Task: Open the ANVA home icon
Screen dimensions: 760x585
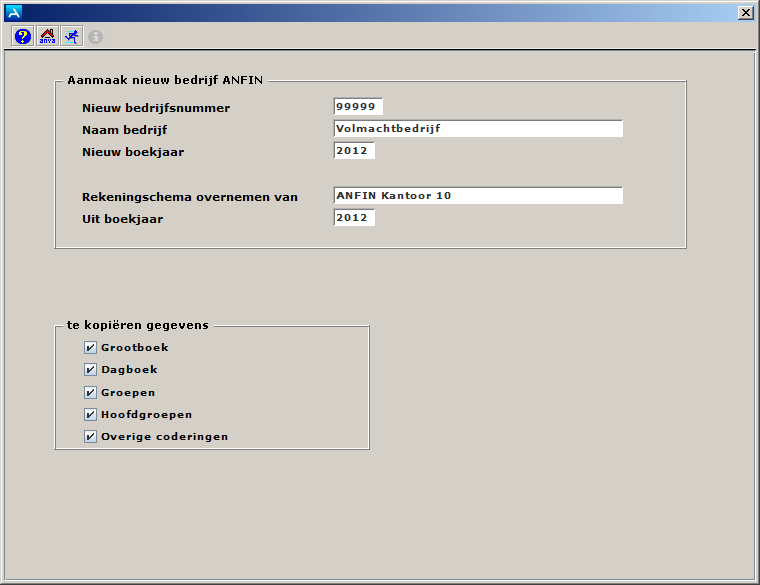Action: coord(47,36)
